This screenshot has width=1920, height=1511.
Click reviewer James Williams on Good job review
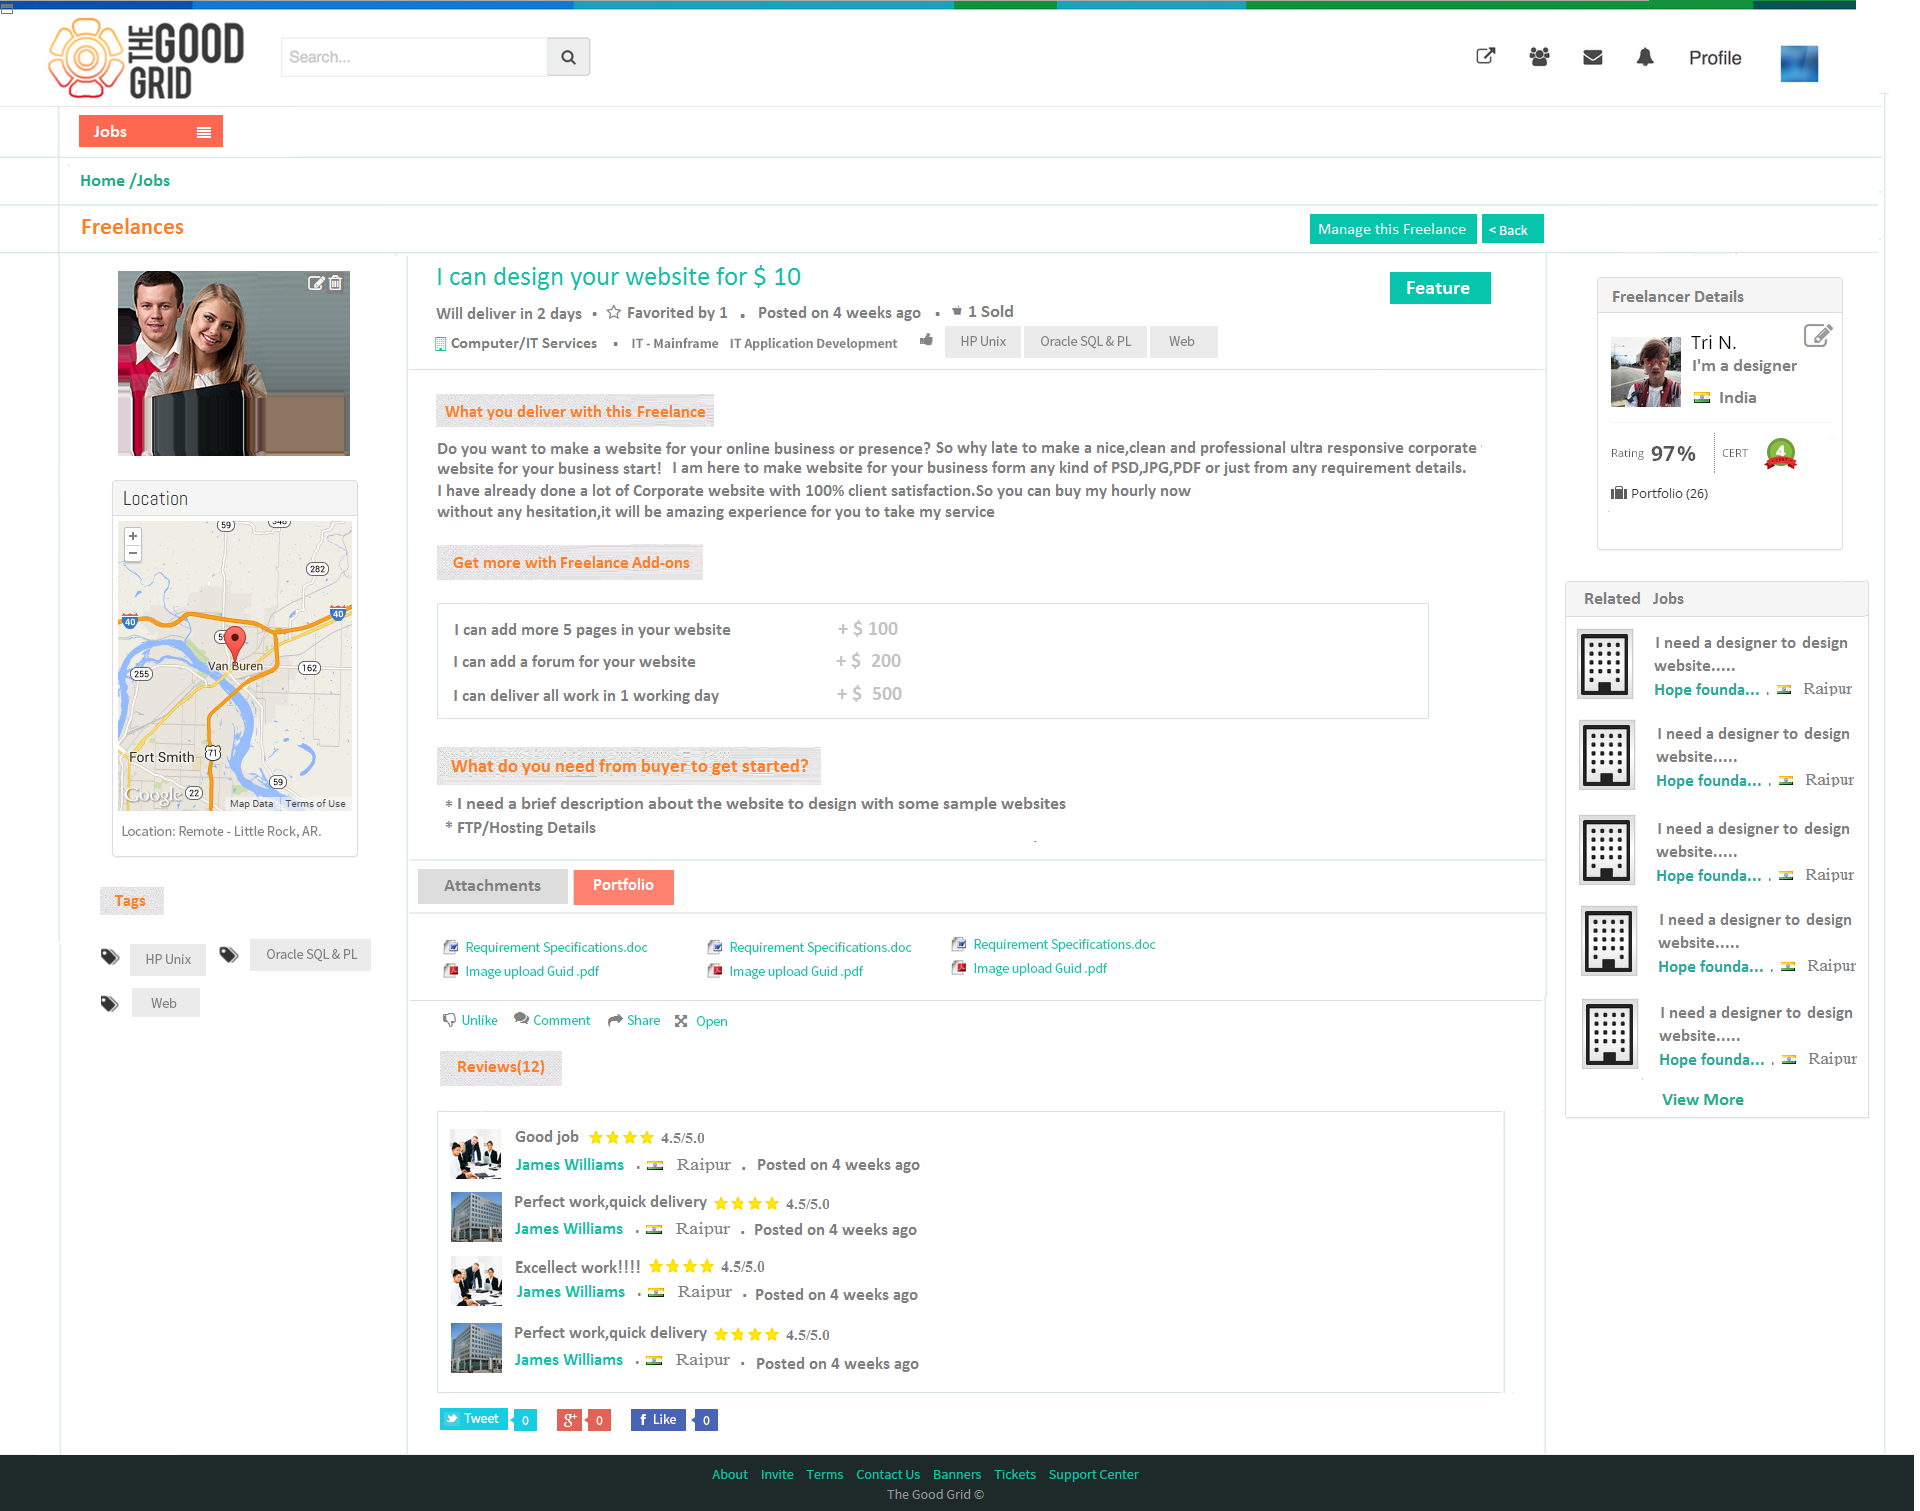(x=570, y=1165)
